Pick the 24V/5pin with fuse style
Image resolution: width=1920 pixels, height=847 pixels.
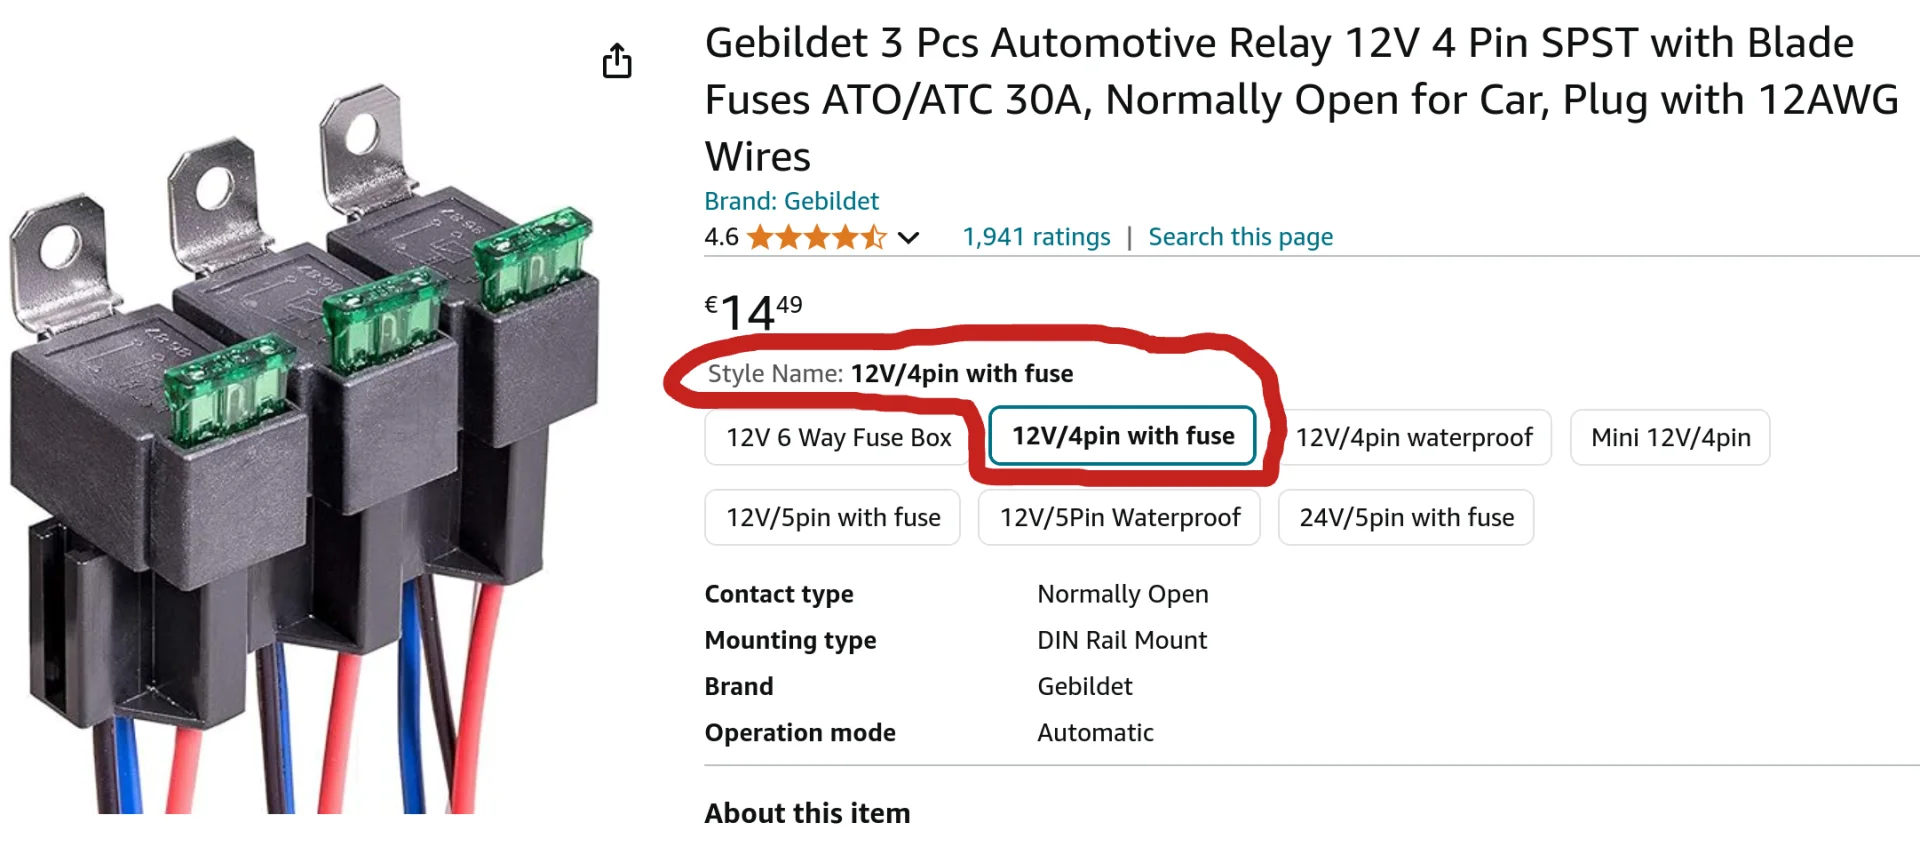click(x=1406, y=518)
